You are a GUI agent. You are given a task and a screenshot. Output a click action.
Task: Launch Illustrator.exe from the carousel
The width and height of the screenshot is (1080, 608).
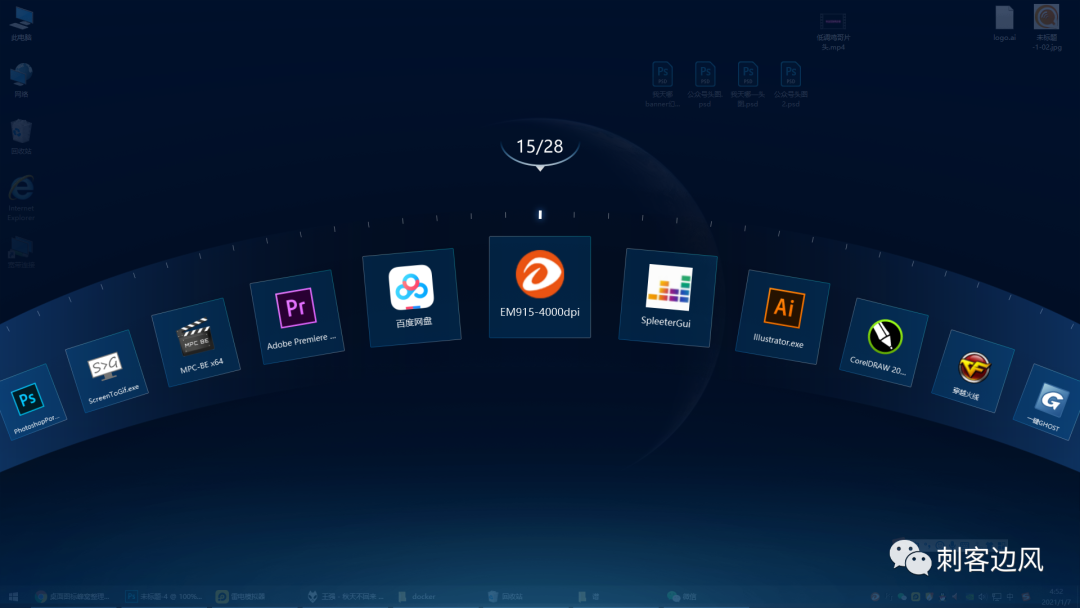[782, 317]
